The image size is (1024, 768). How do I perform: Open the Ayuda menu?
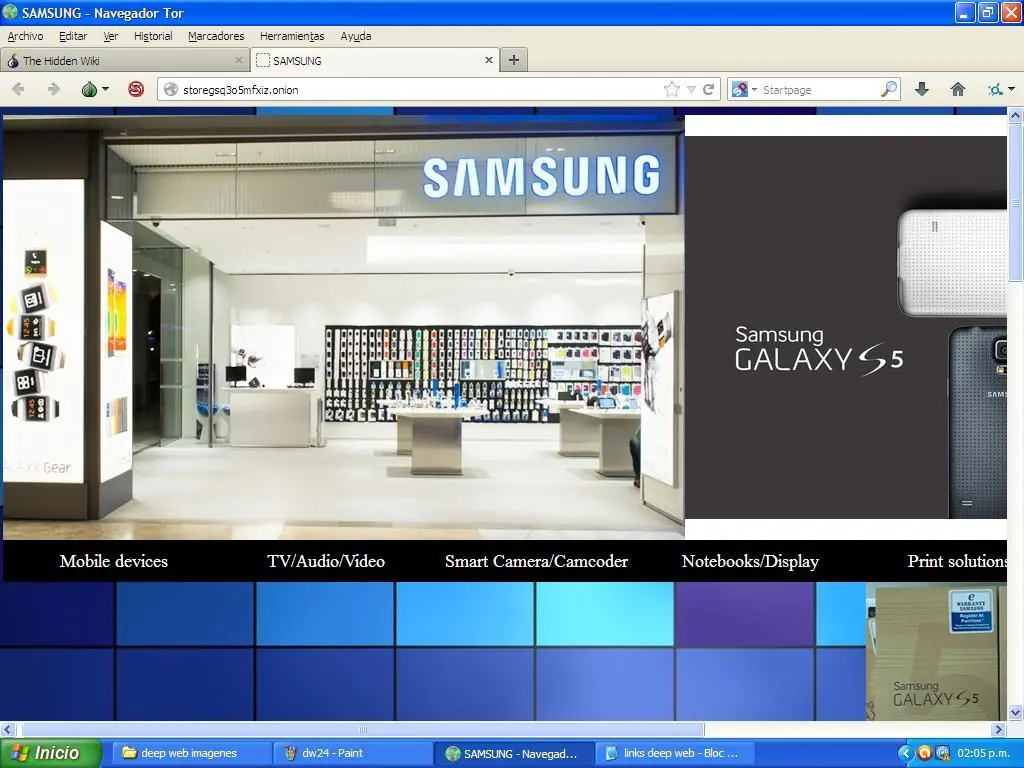[x=356, y=36]
